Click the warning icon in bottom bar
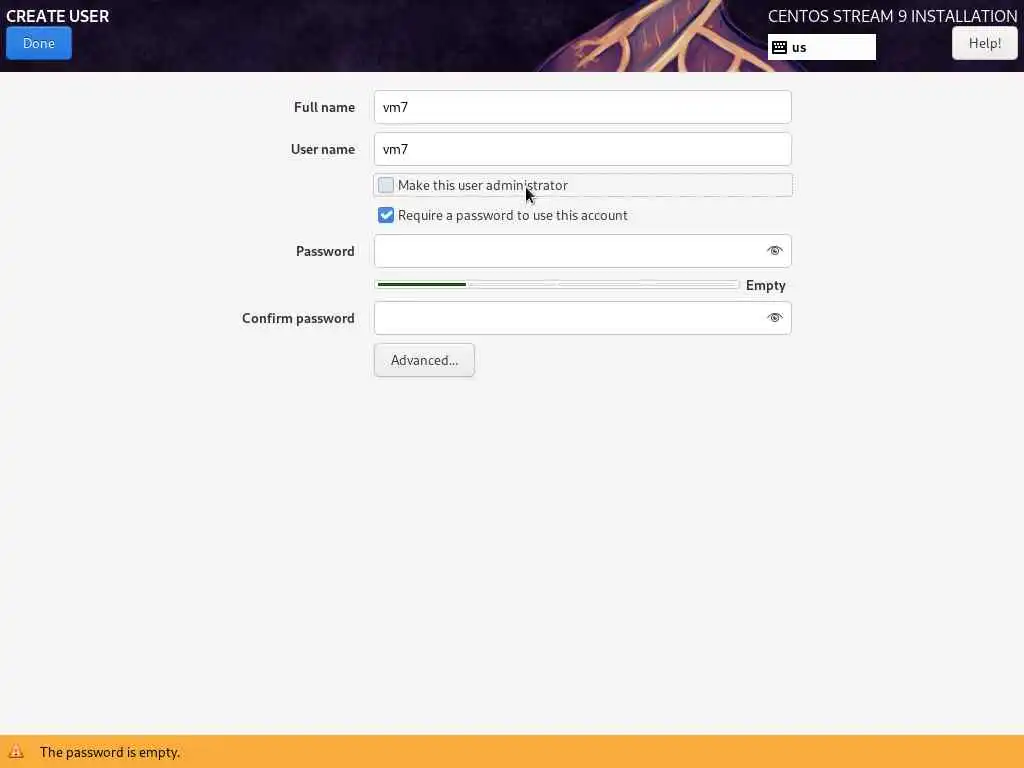 click(16, 752)
